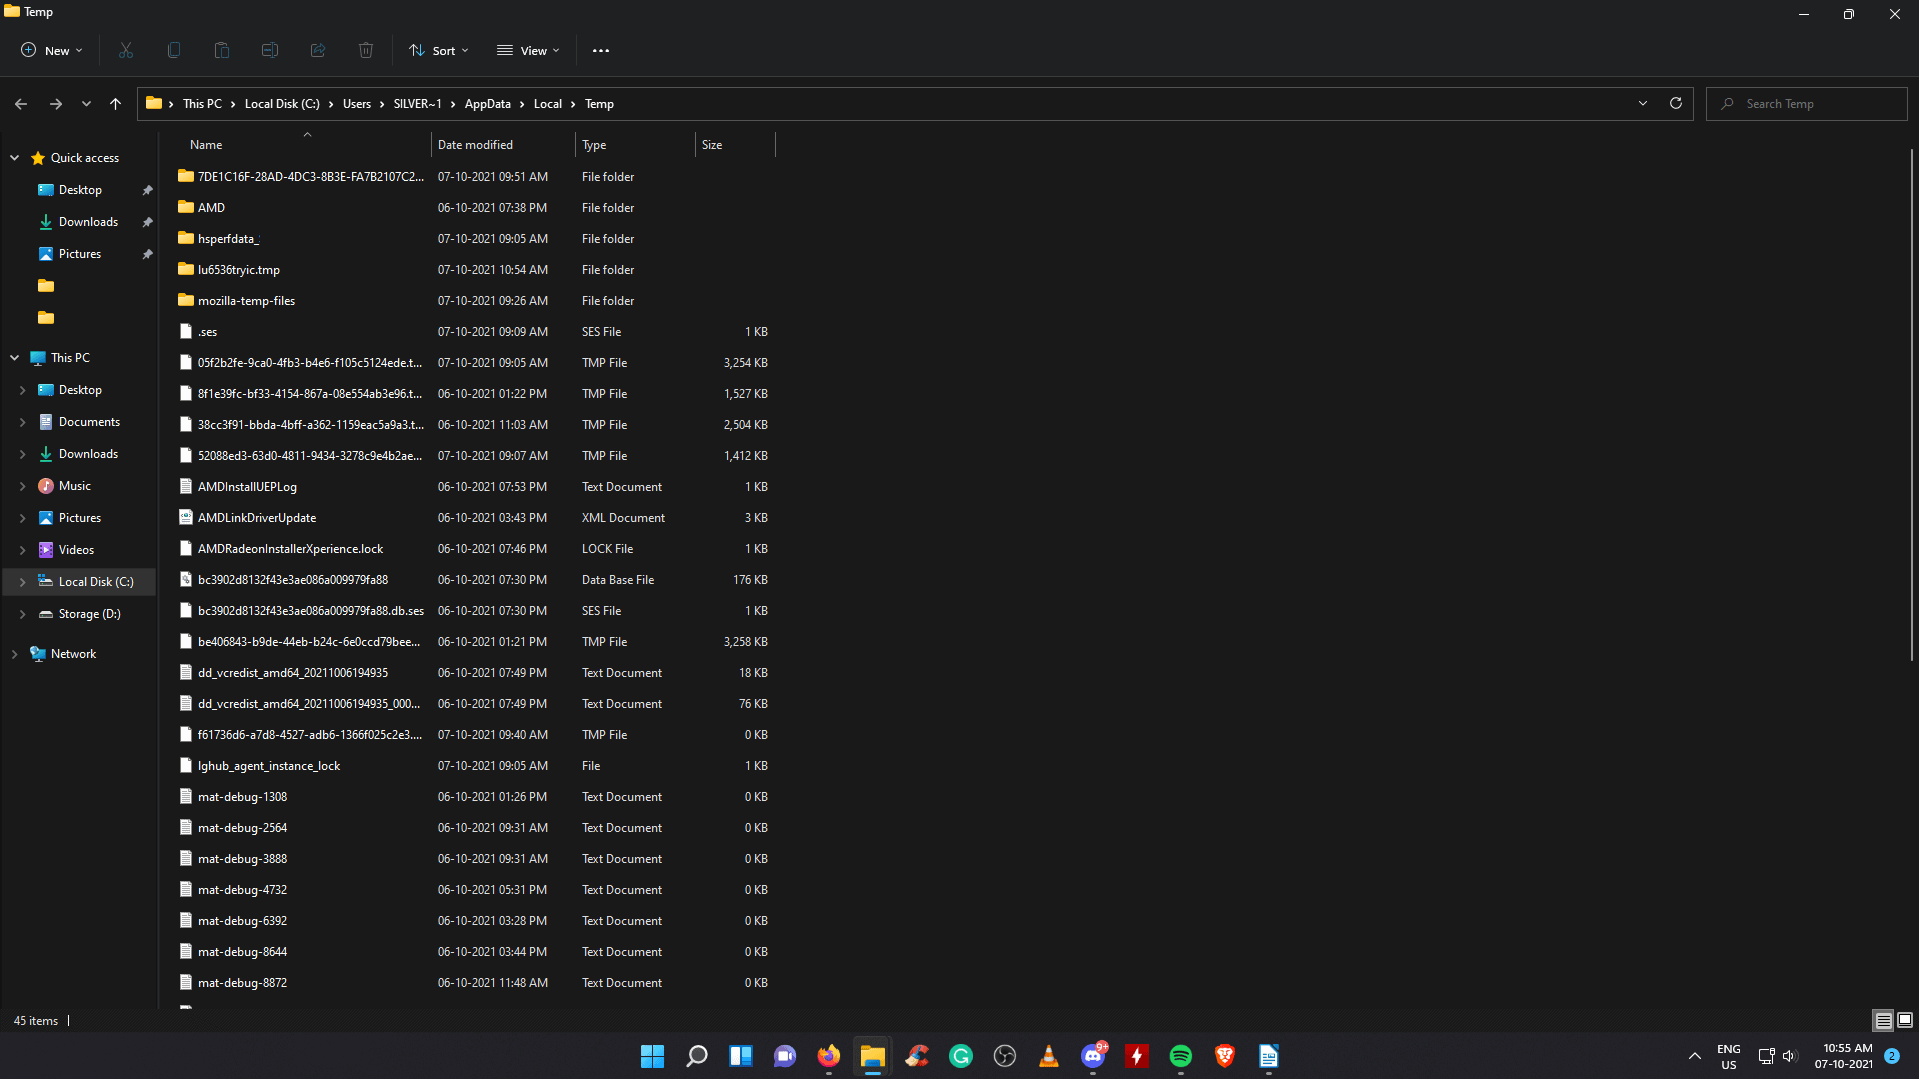
Task: Select the mozilla-temp-files folder
Action: (x=246, y=301)
